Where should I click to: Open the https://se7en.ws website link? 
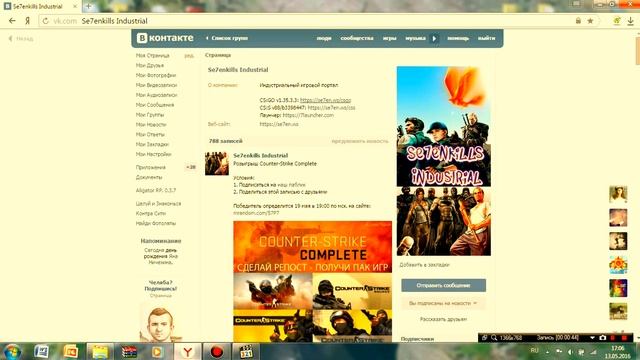(279, 124)
